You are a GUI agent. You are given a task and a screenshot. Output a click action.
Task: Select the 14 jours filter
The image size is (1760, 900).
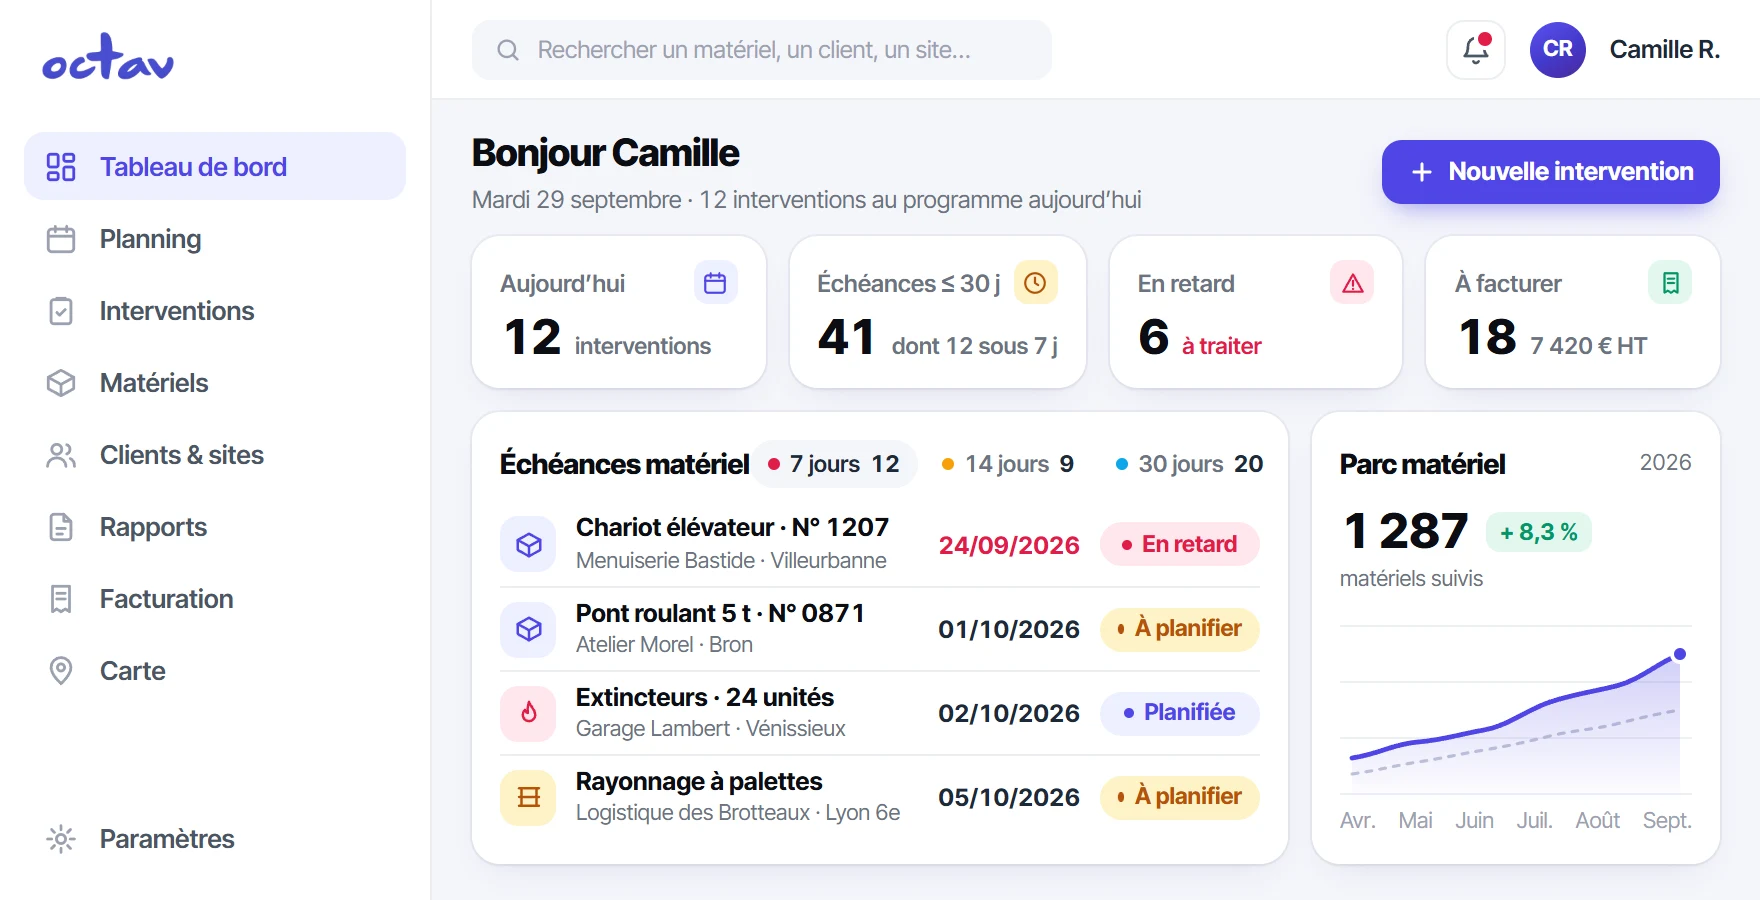click(1008, 464)
